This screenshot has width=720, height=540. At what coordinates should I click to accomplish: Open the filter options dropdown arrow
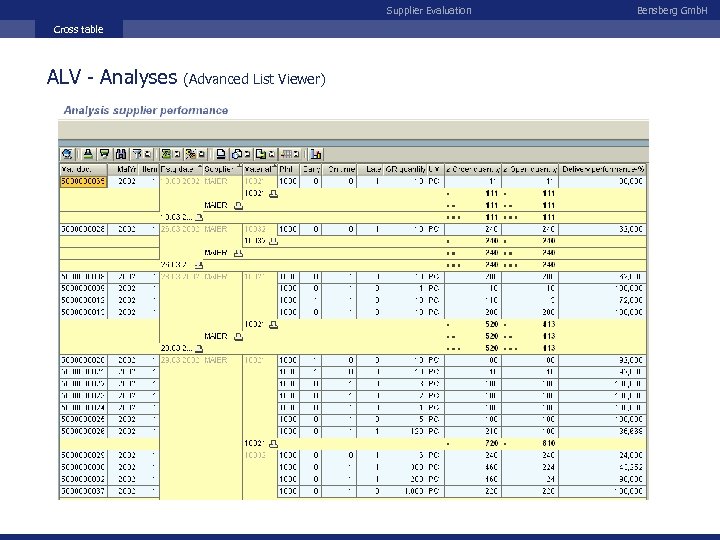click(147, 154)
